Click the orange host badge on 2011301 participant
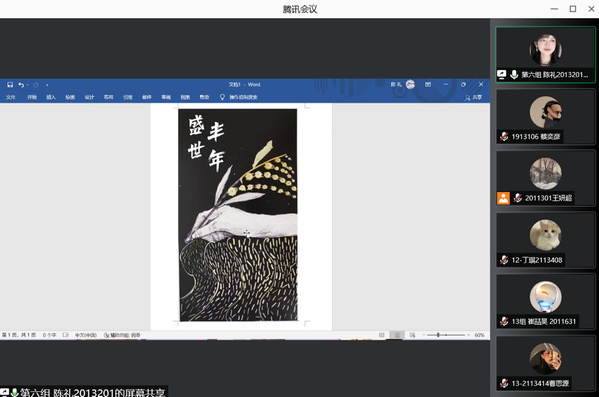Viewport: 599px width, 397px height. [x=503, y=198]
